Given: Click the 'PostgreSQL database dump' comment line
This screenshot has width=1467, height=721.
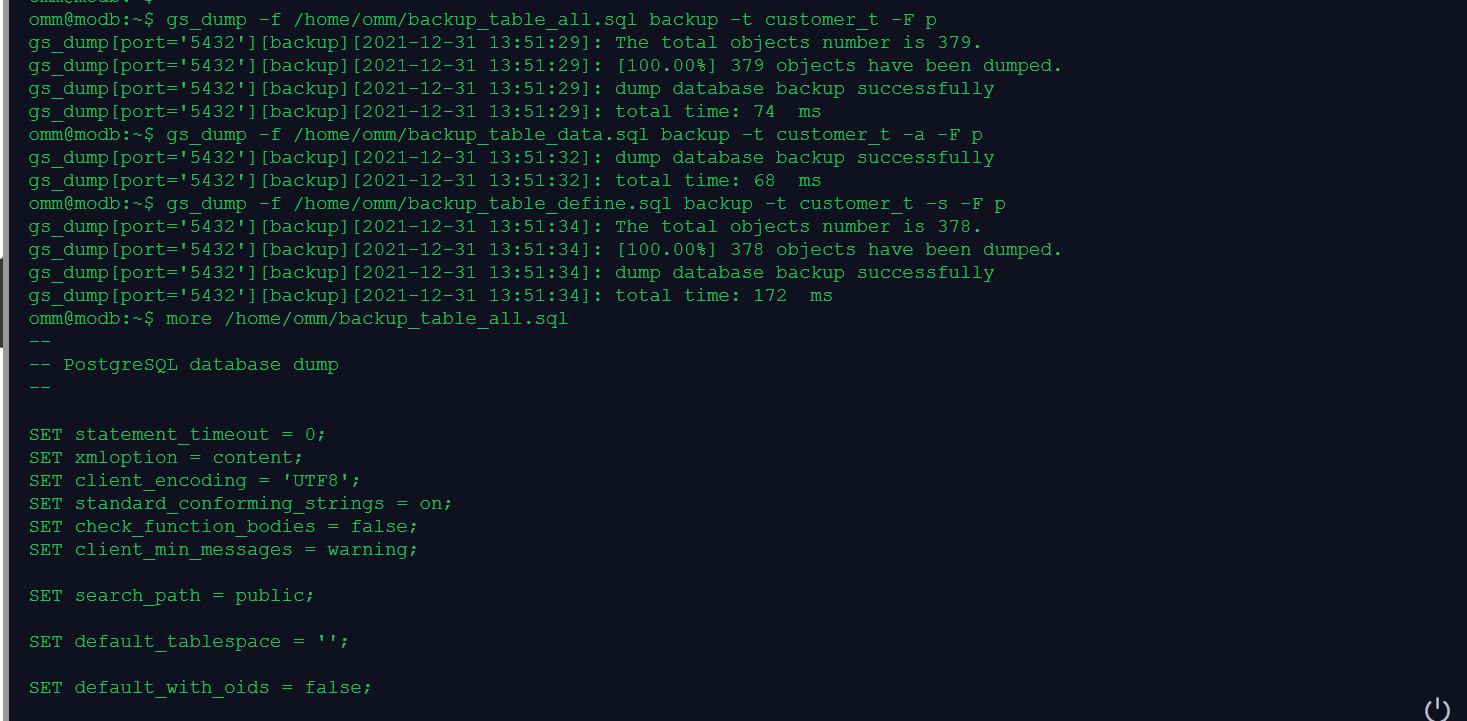Looking at the screenshot, I should 184,364.
